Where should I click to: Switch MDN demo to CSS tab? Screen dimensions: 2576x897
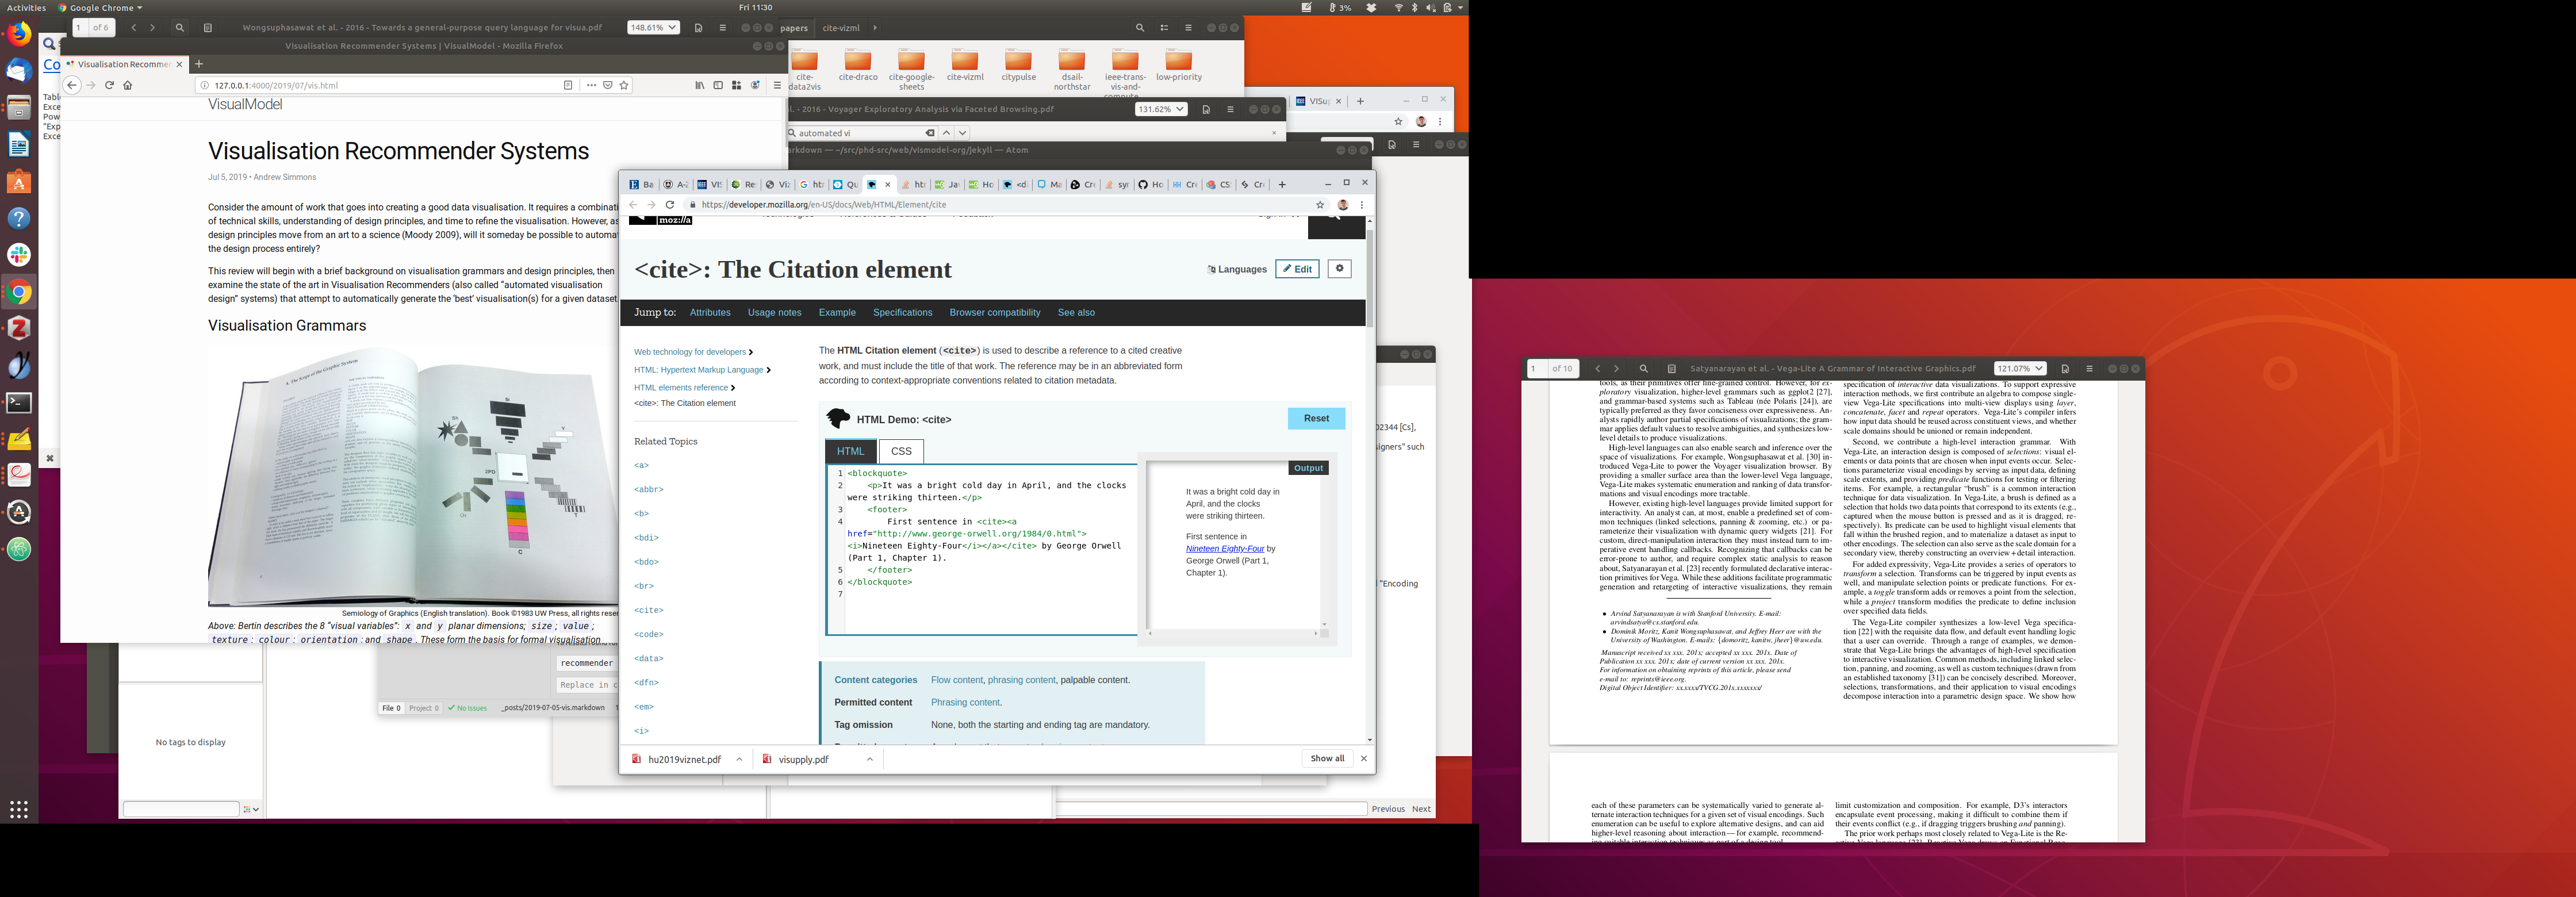click(901, 451)
